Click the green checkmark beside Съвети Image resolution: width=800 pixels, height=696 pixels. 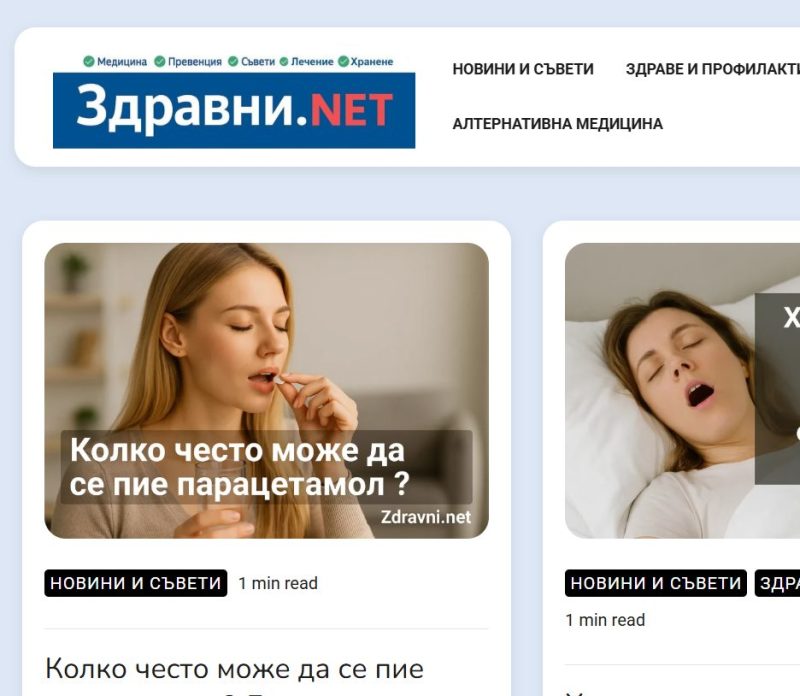233,62
